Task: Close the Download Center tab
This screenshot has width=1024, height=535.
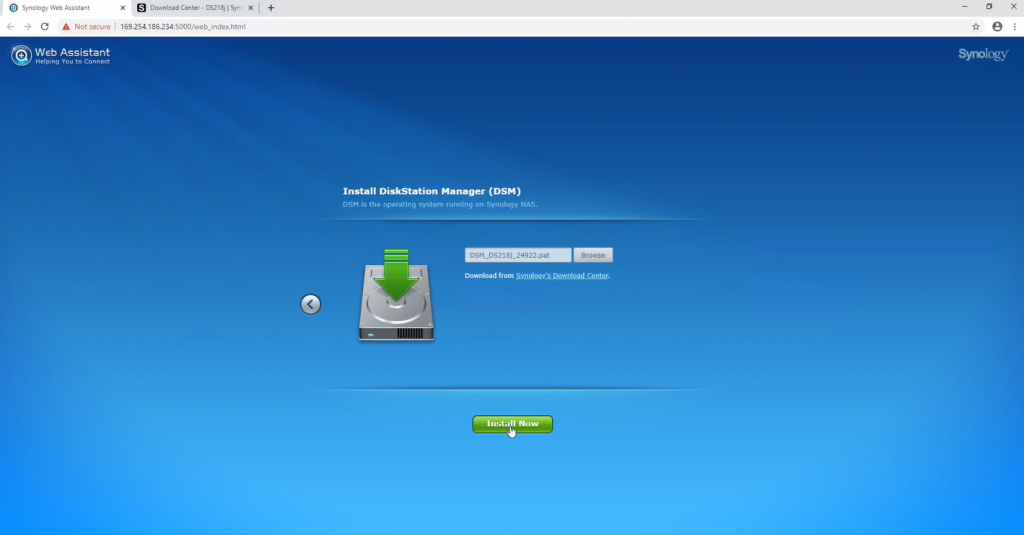Action: point(250,8)
